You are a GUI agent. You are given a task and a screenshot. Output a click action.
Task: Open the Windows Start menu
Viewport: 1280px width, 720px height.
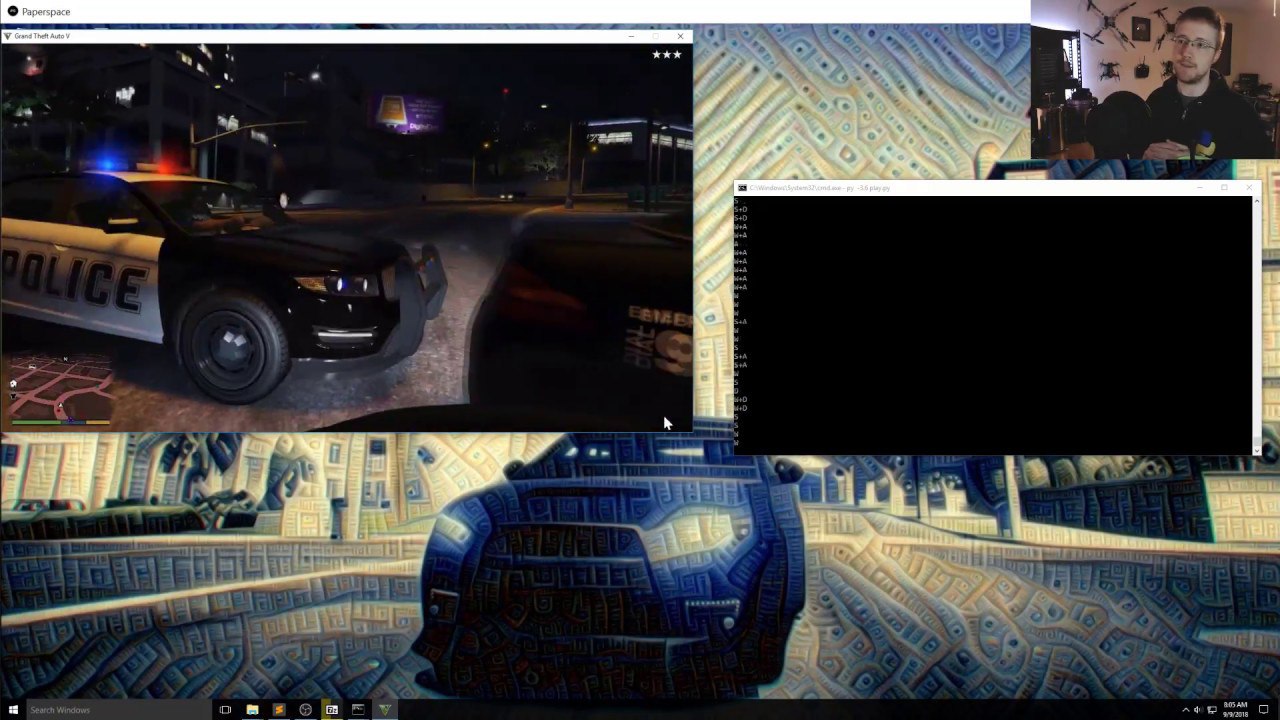click(x=13, y=710)
